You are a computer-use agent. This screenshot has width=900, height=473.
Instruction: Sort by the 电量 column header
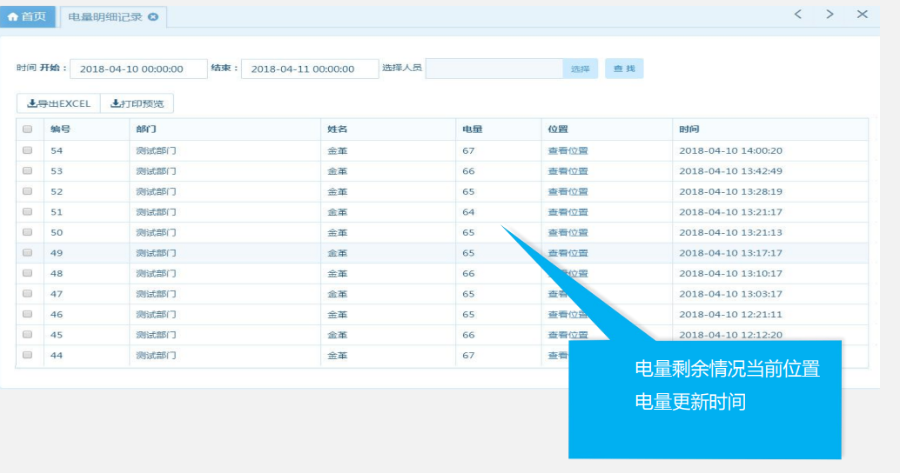coord(472,129)
